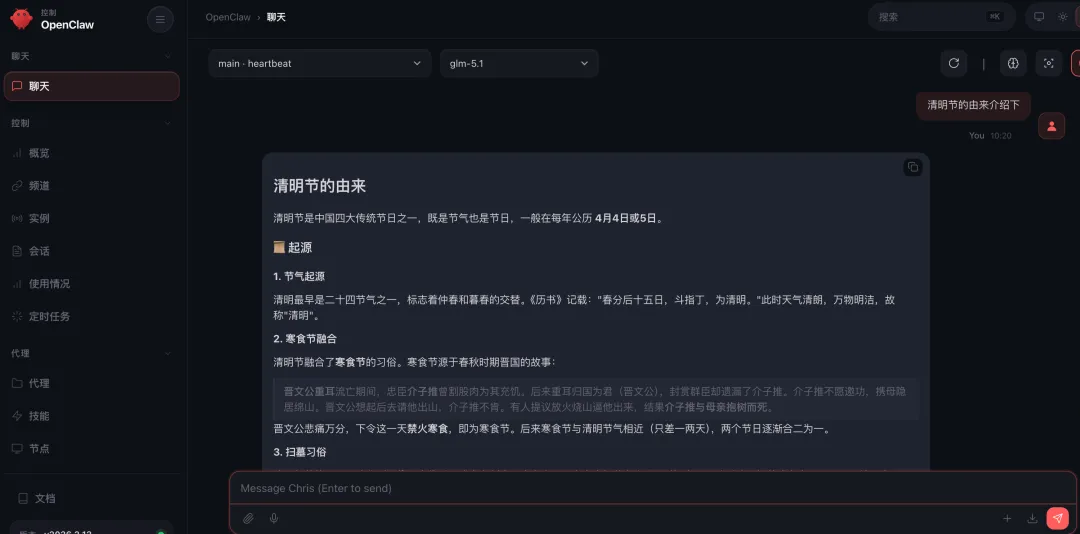
Task: Click the plus icon near send
Action: click(x=1007, y=518)
